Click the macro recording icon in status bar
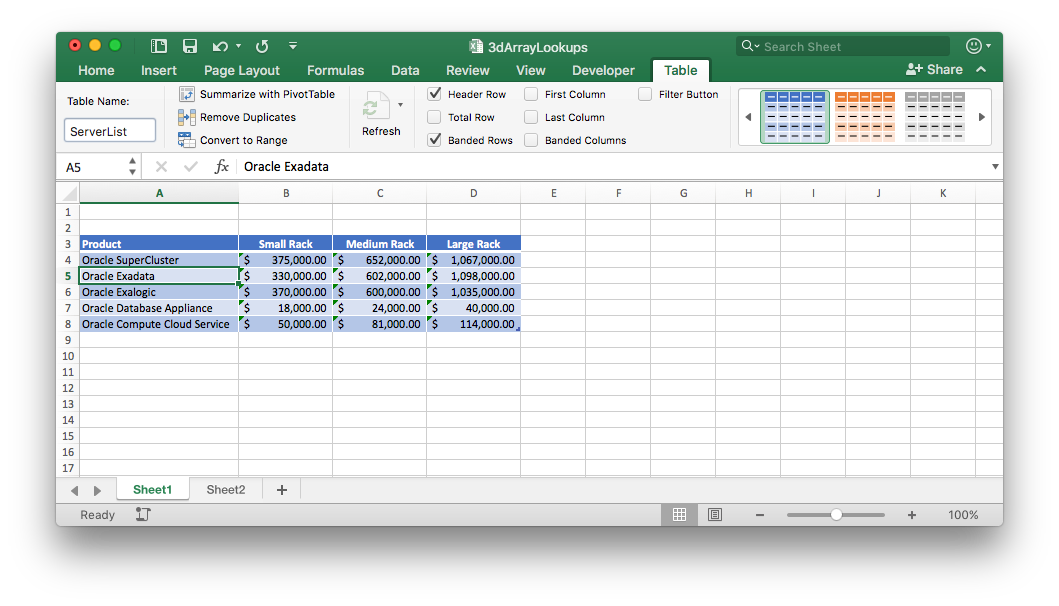This screenshot has height=606, width=1059. tap(143, 515)
